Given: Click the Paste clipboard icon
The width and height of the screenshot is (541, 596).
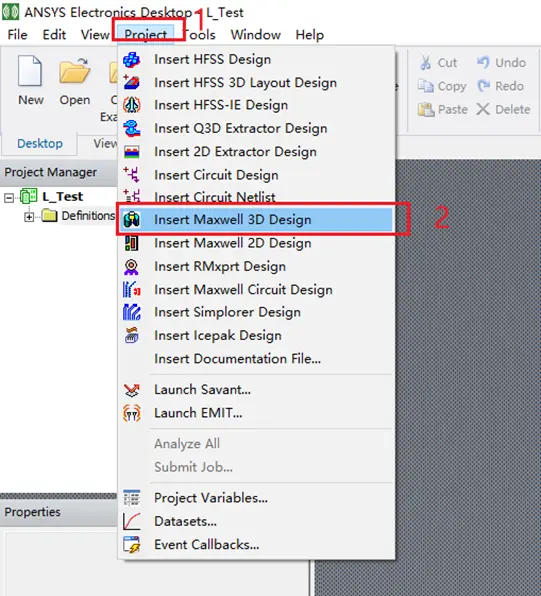Looking at the screenshot, I should (426, 109).
